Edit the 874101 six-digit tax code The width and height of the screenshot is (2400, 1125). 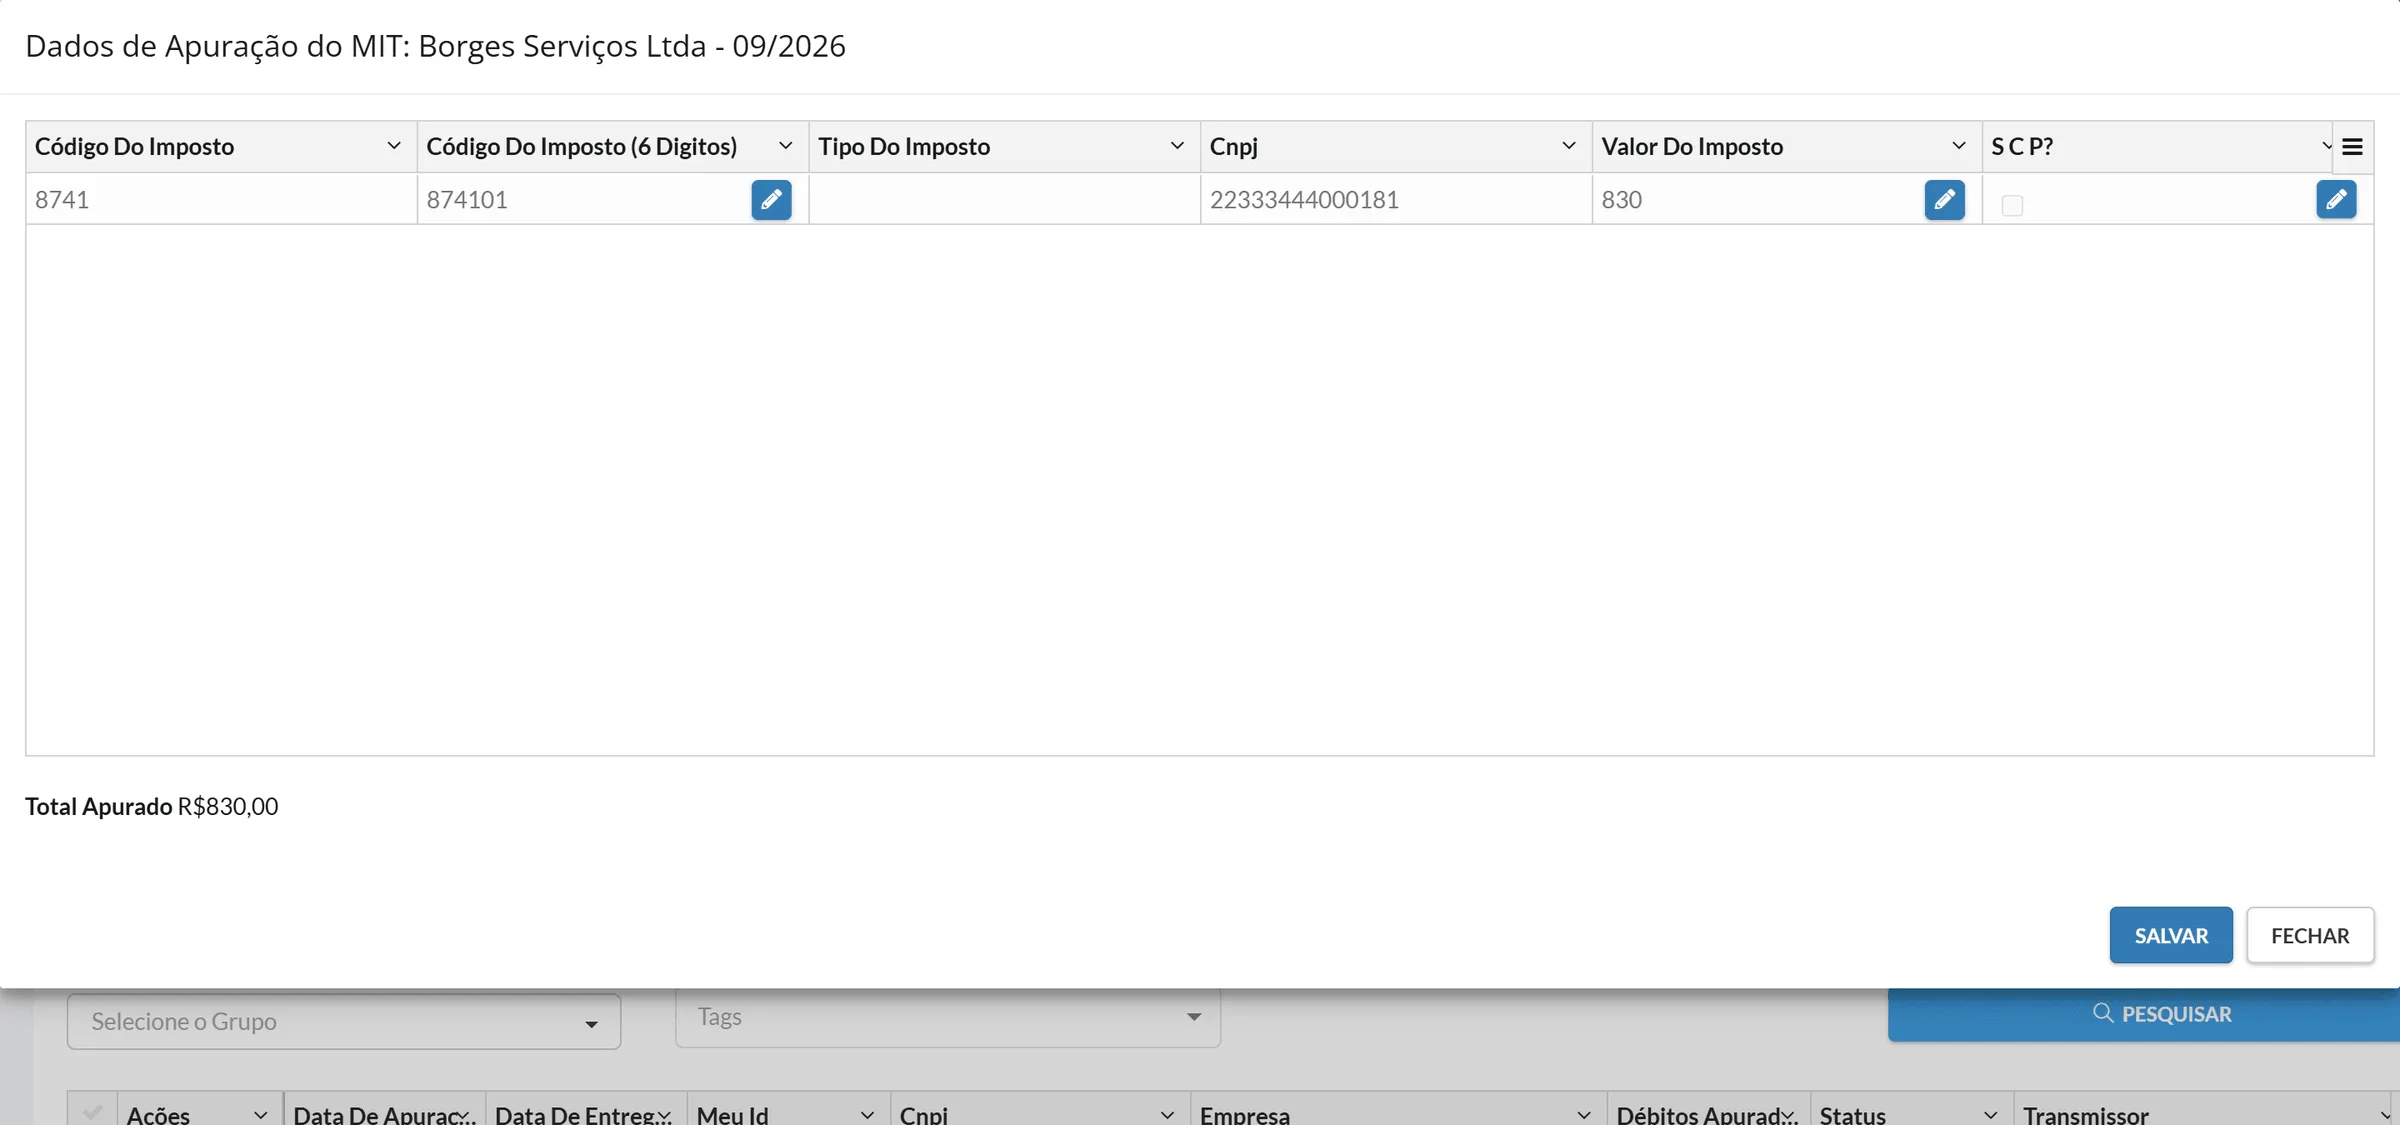(771, 200)
